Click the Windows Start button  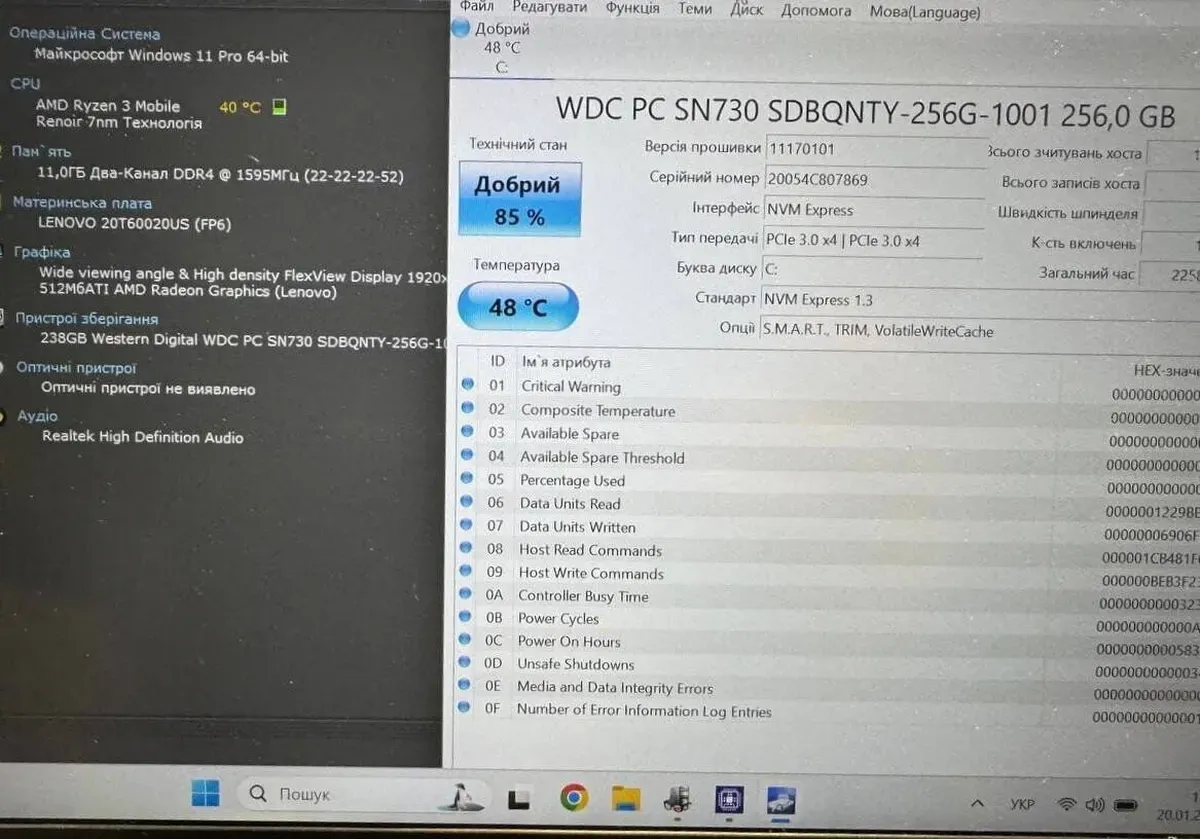(x=205, y=794)
